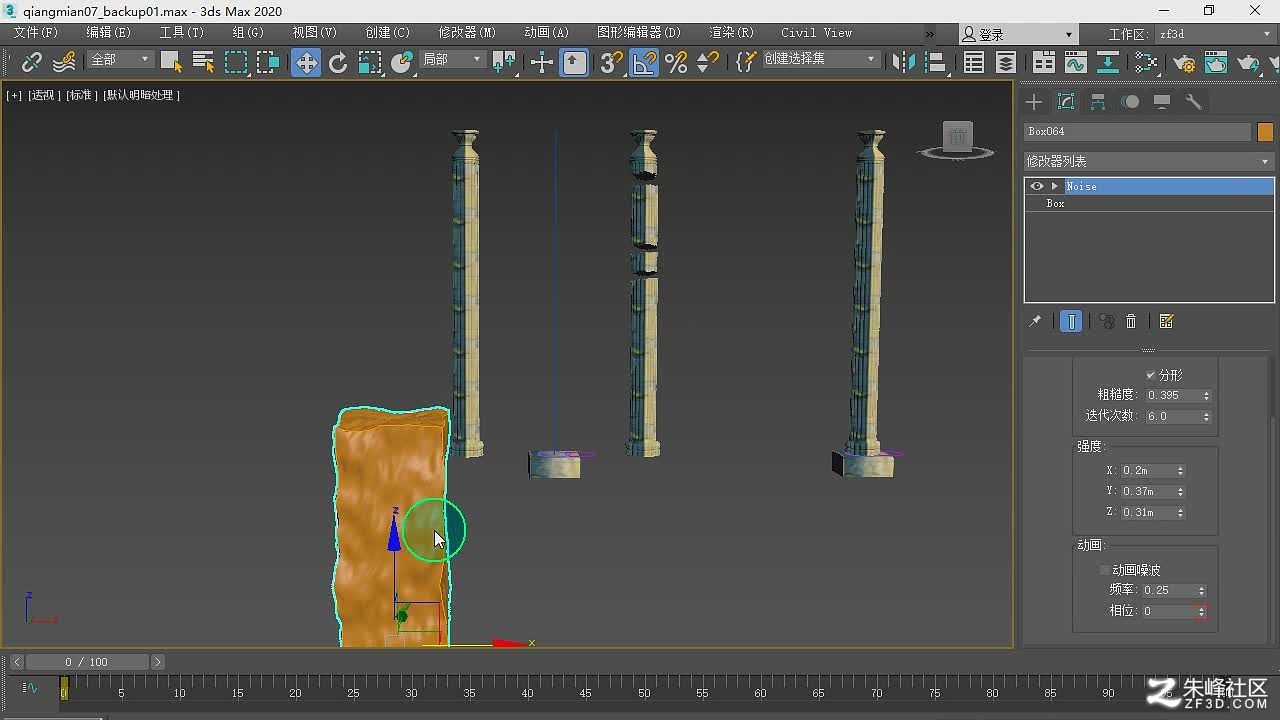Remove modifier with trash icon
The image size is (1280, 720).
click(1131, 322)
